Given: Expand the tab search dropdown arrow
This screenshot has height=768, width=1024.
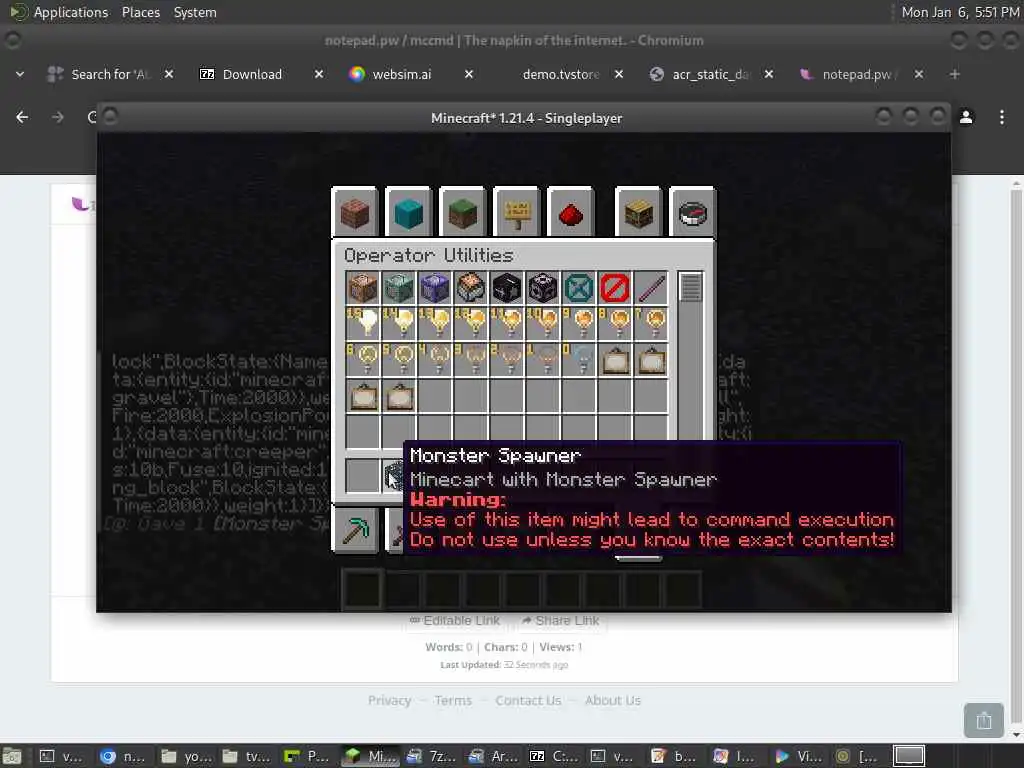Looking at the screenshot, I should [20, 74].
